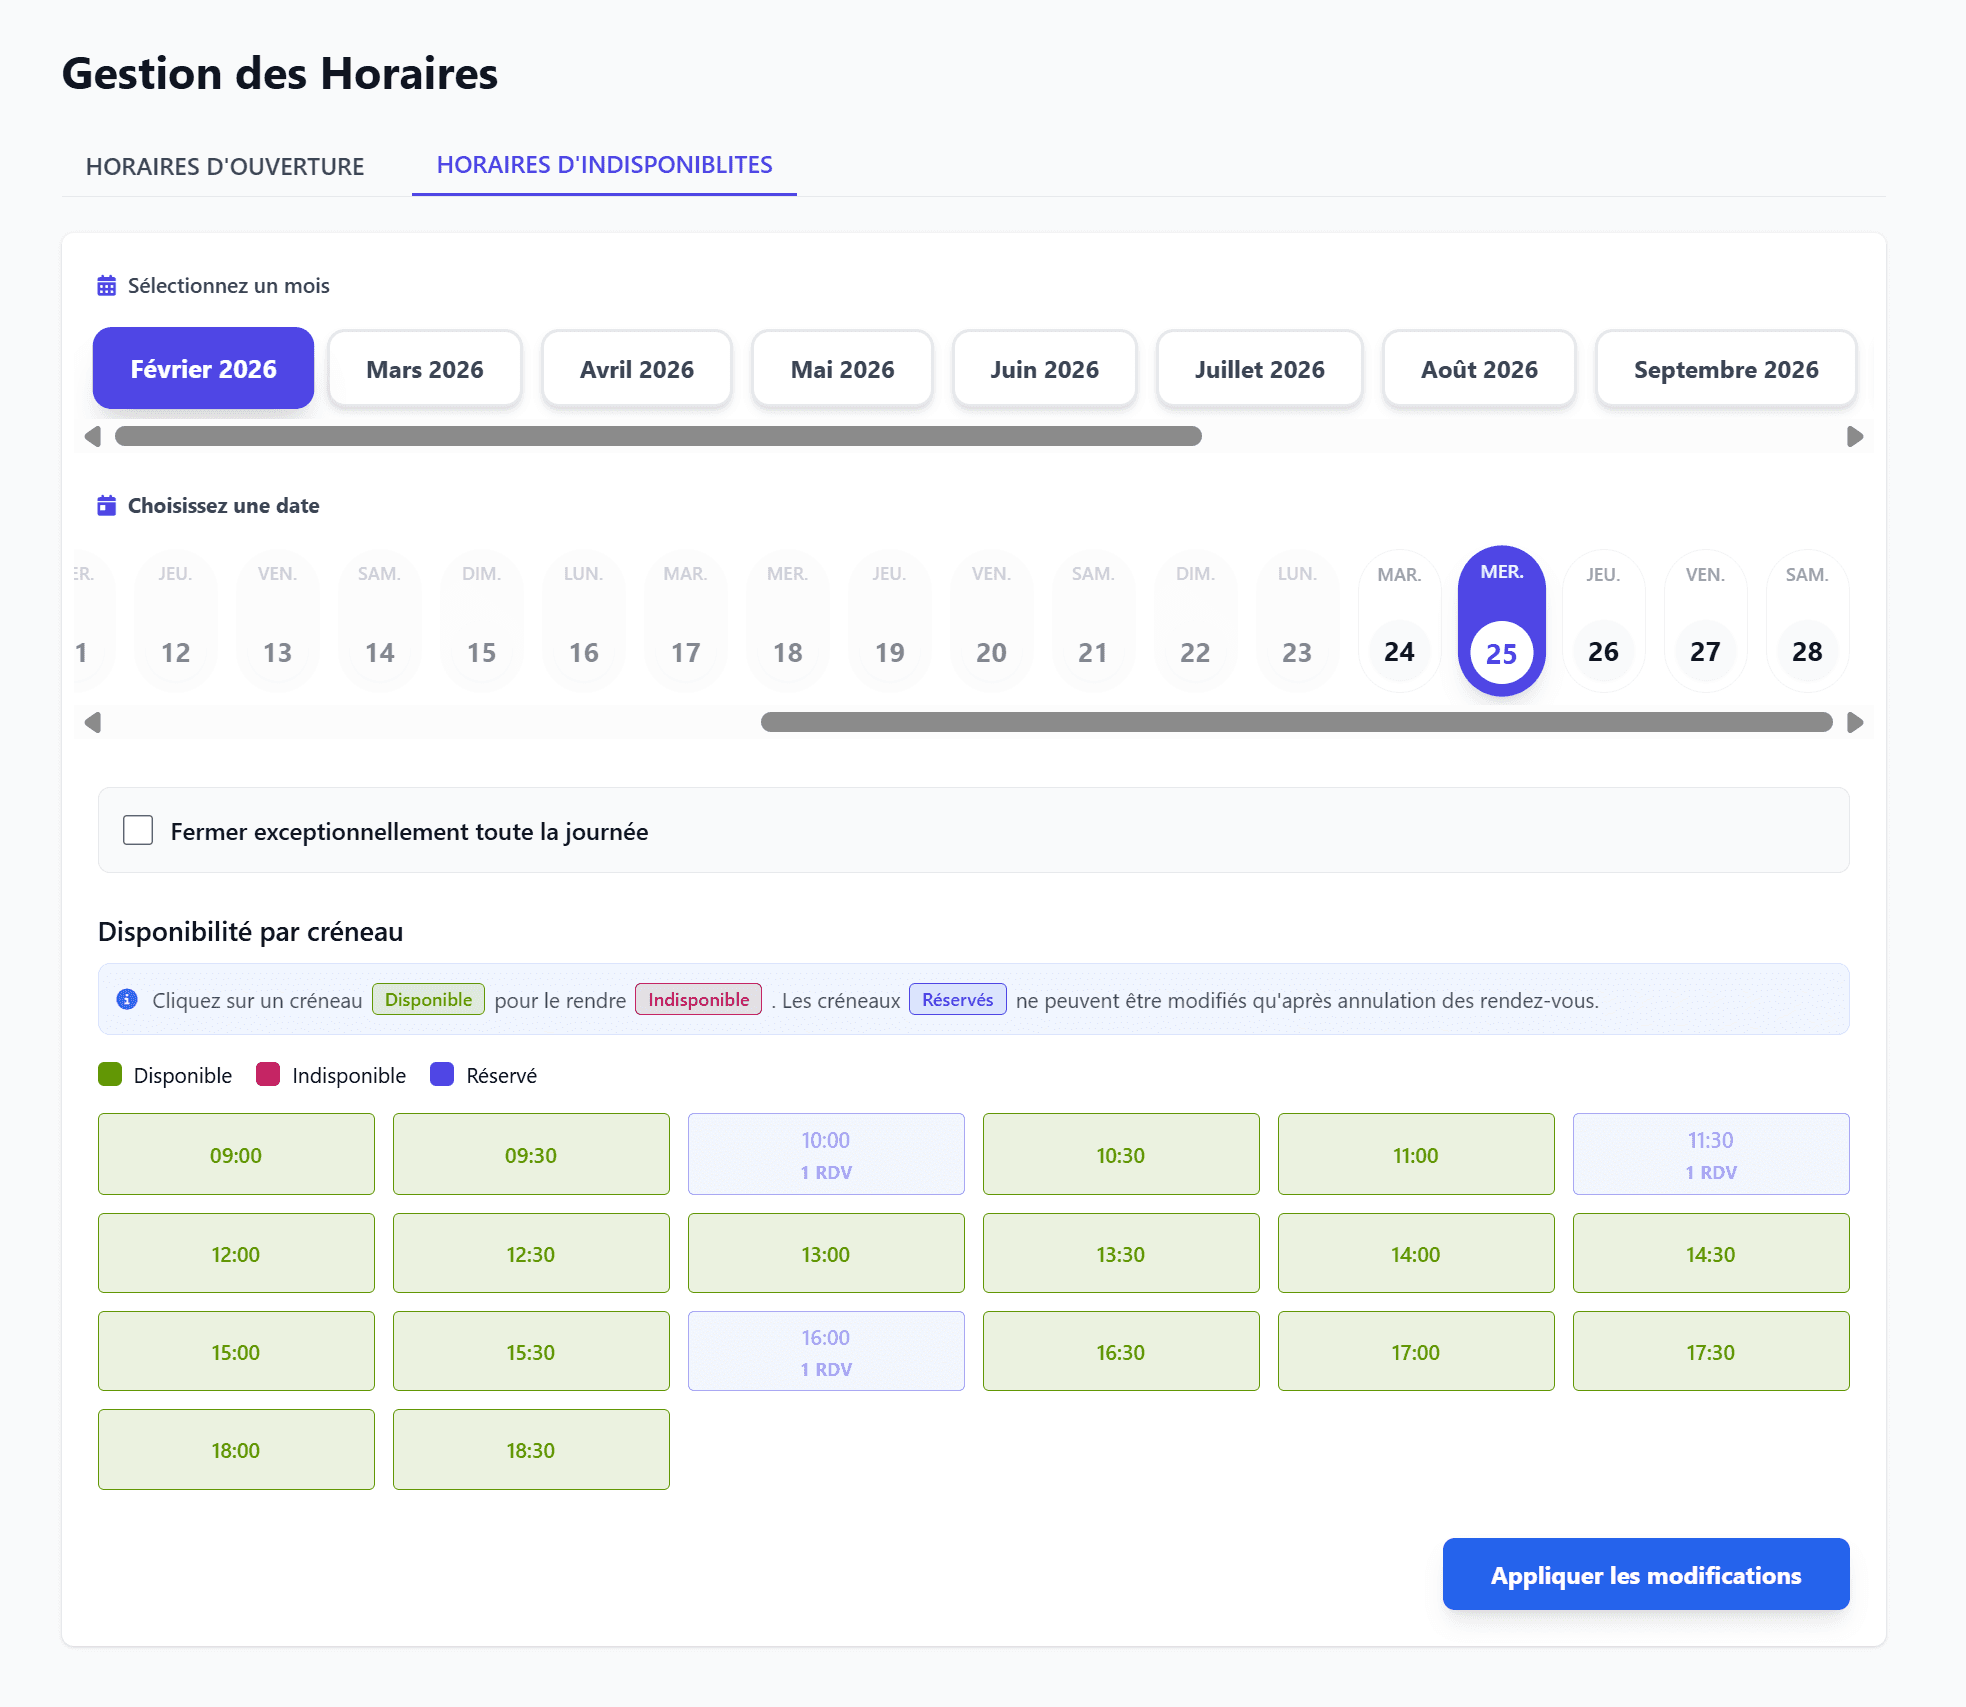The height and width of the screenshot is (1707, 1966).
Task: Click the calendar icon beside "Choisissez une date"
Action: click(105, 506)
